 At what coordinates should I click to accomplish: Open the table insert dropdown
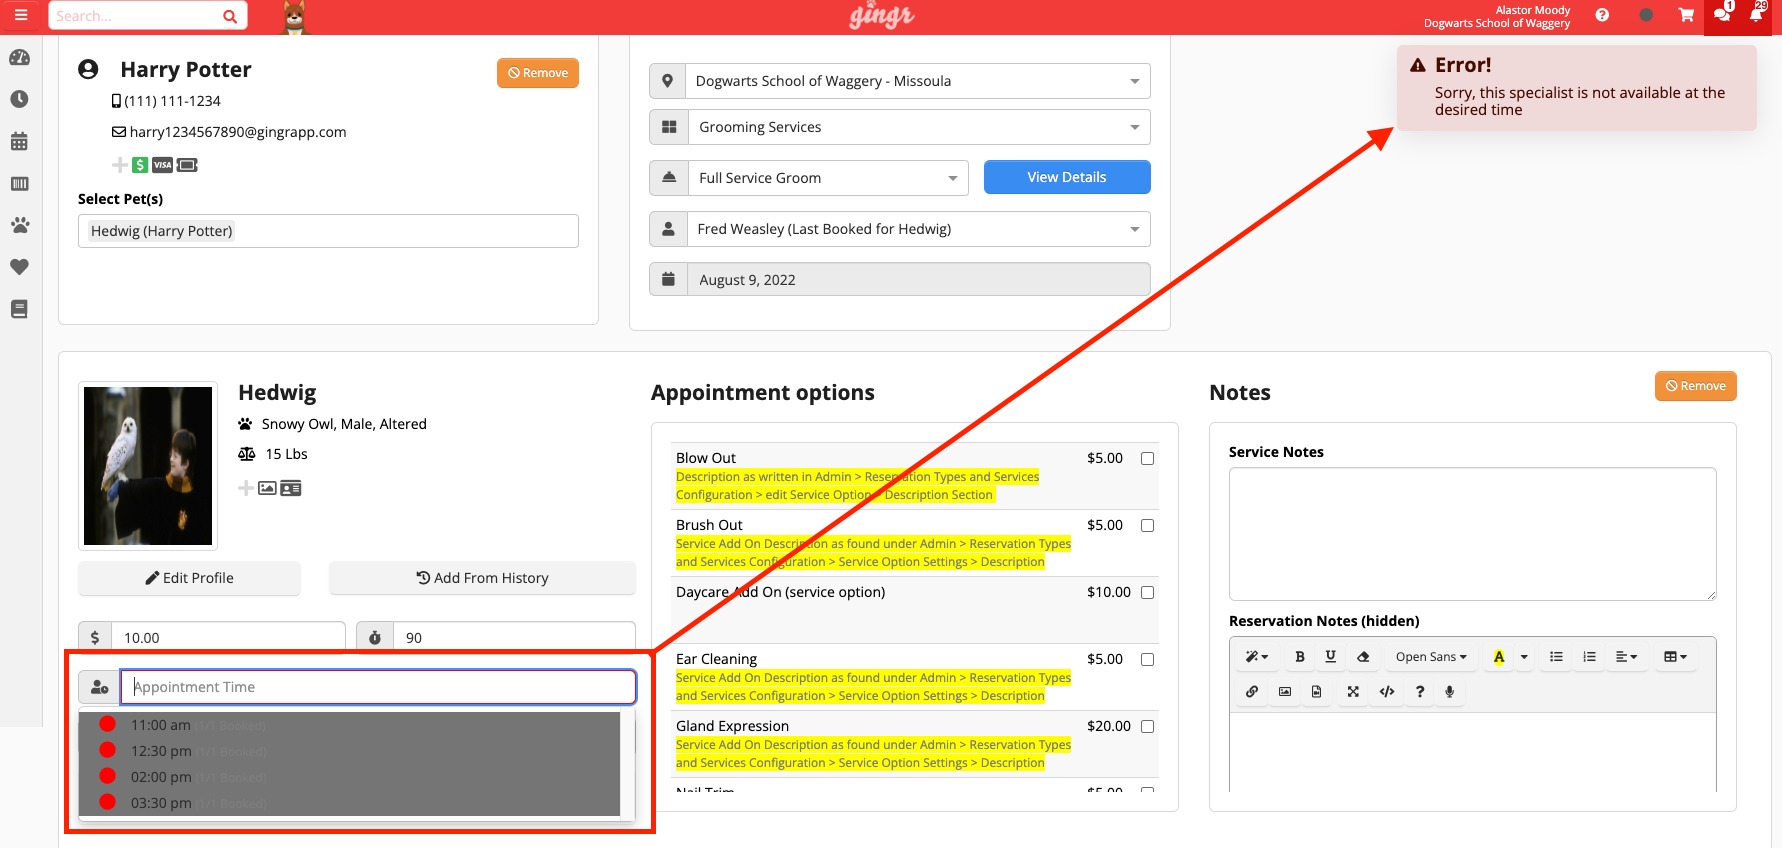pos(1675,657)
